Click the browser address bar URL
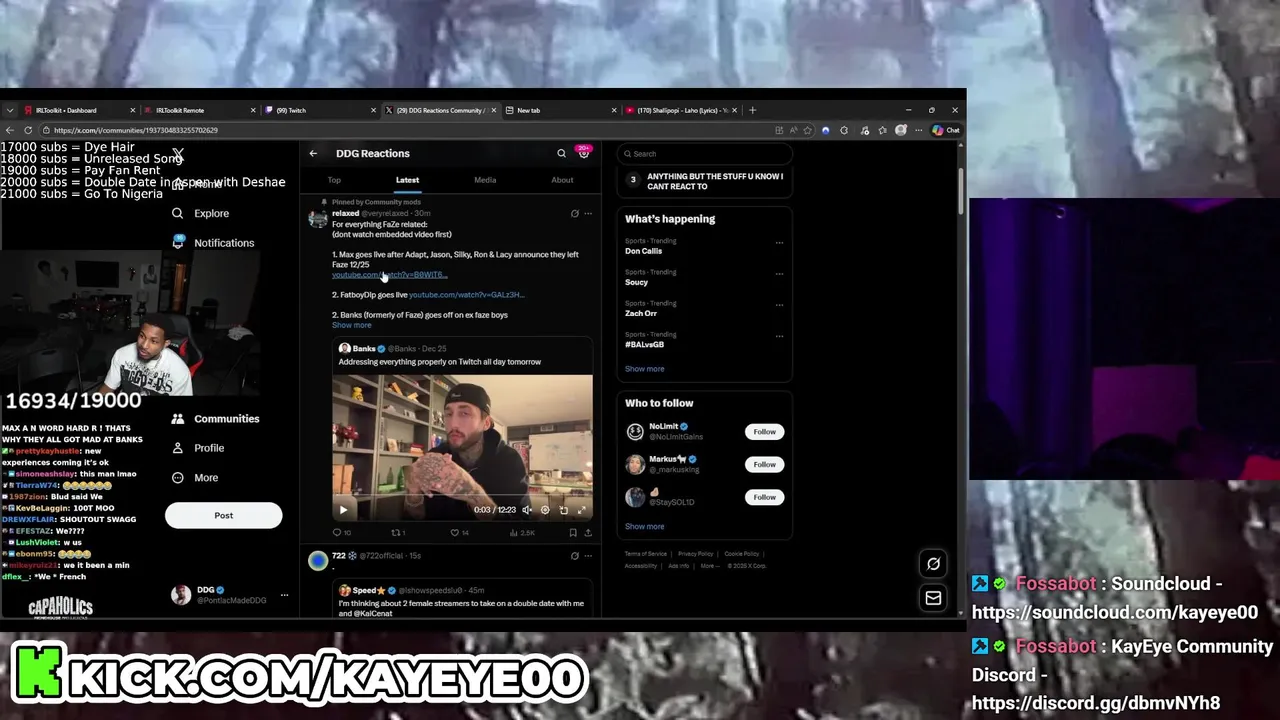Viewport: 1280px width, 720px height. pos(136,130)
